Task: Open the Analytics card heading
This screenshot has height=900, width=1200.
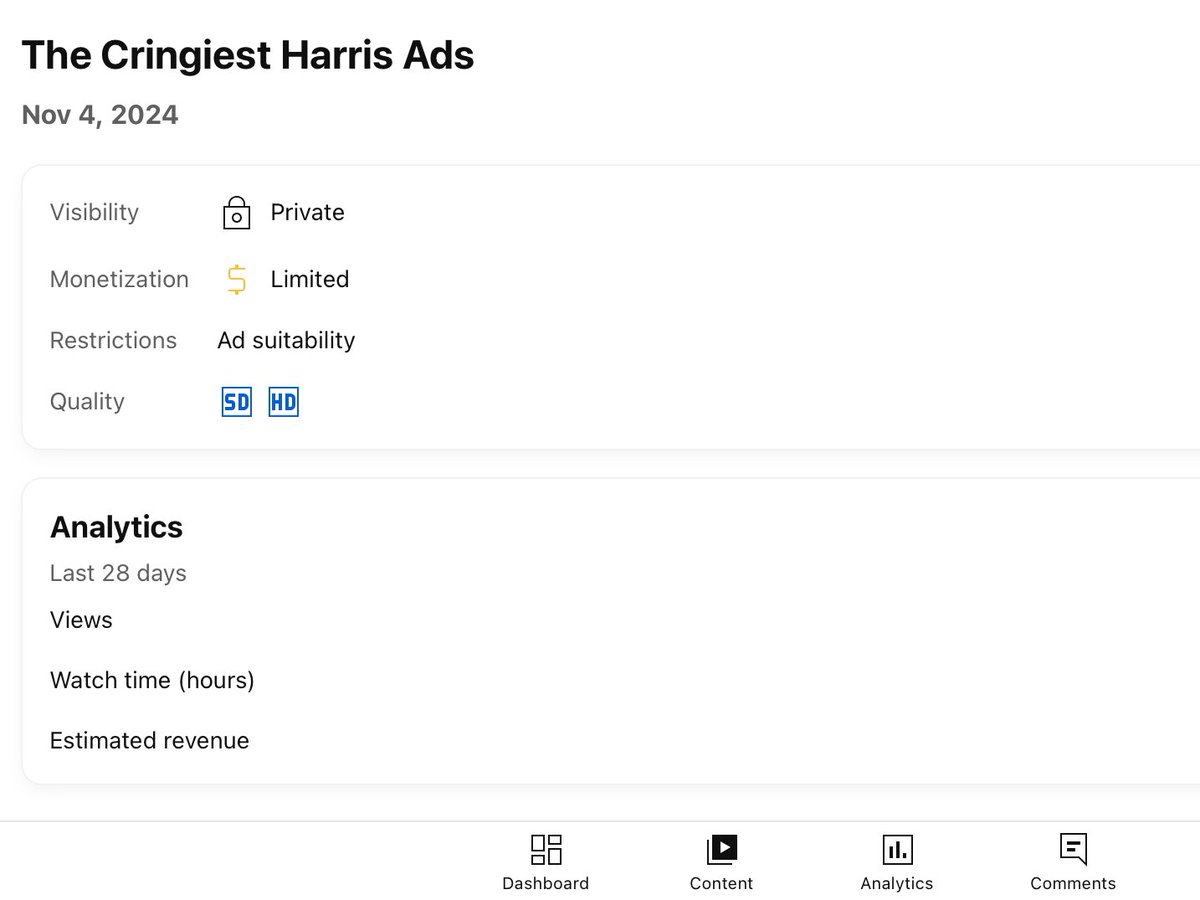Action: (116, 527)
